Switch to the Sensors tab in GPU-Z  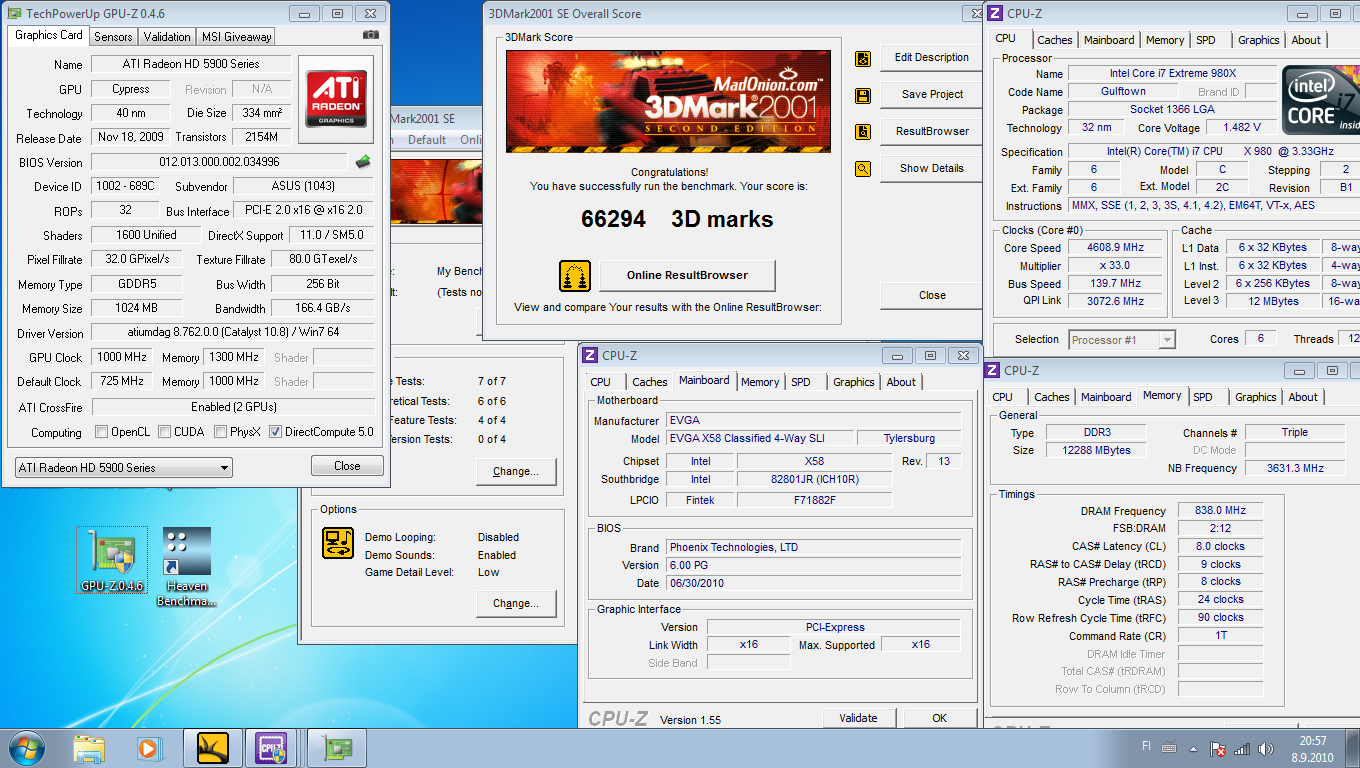(x=113, y=37)
